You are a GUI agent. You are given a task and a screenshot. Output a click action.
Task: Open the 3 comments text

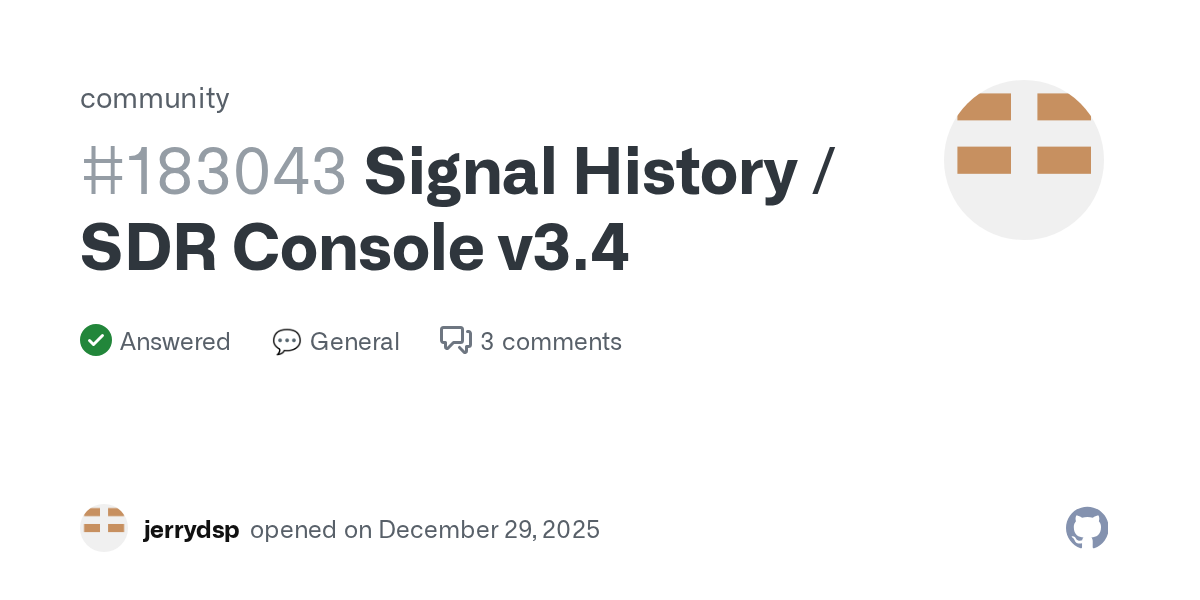point(551,342)
